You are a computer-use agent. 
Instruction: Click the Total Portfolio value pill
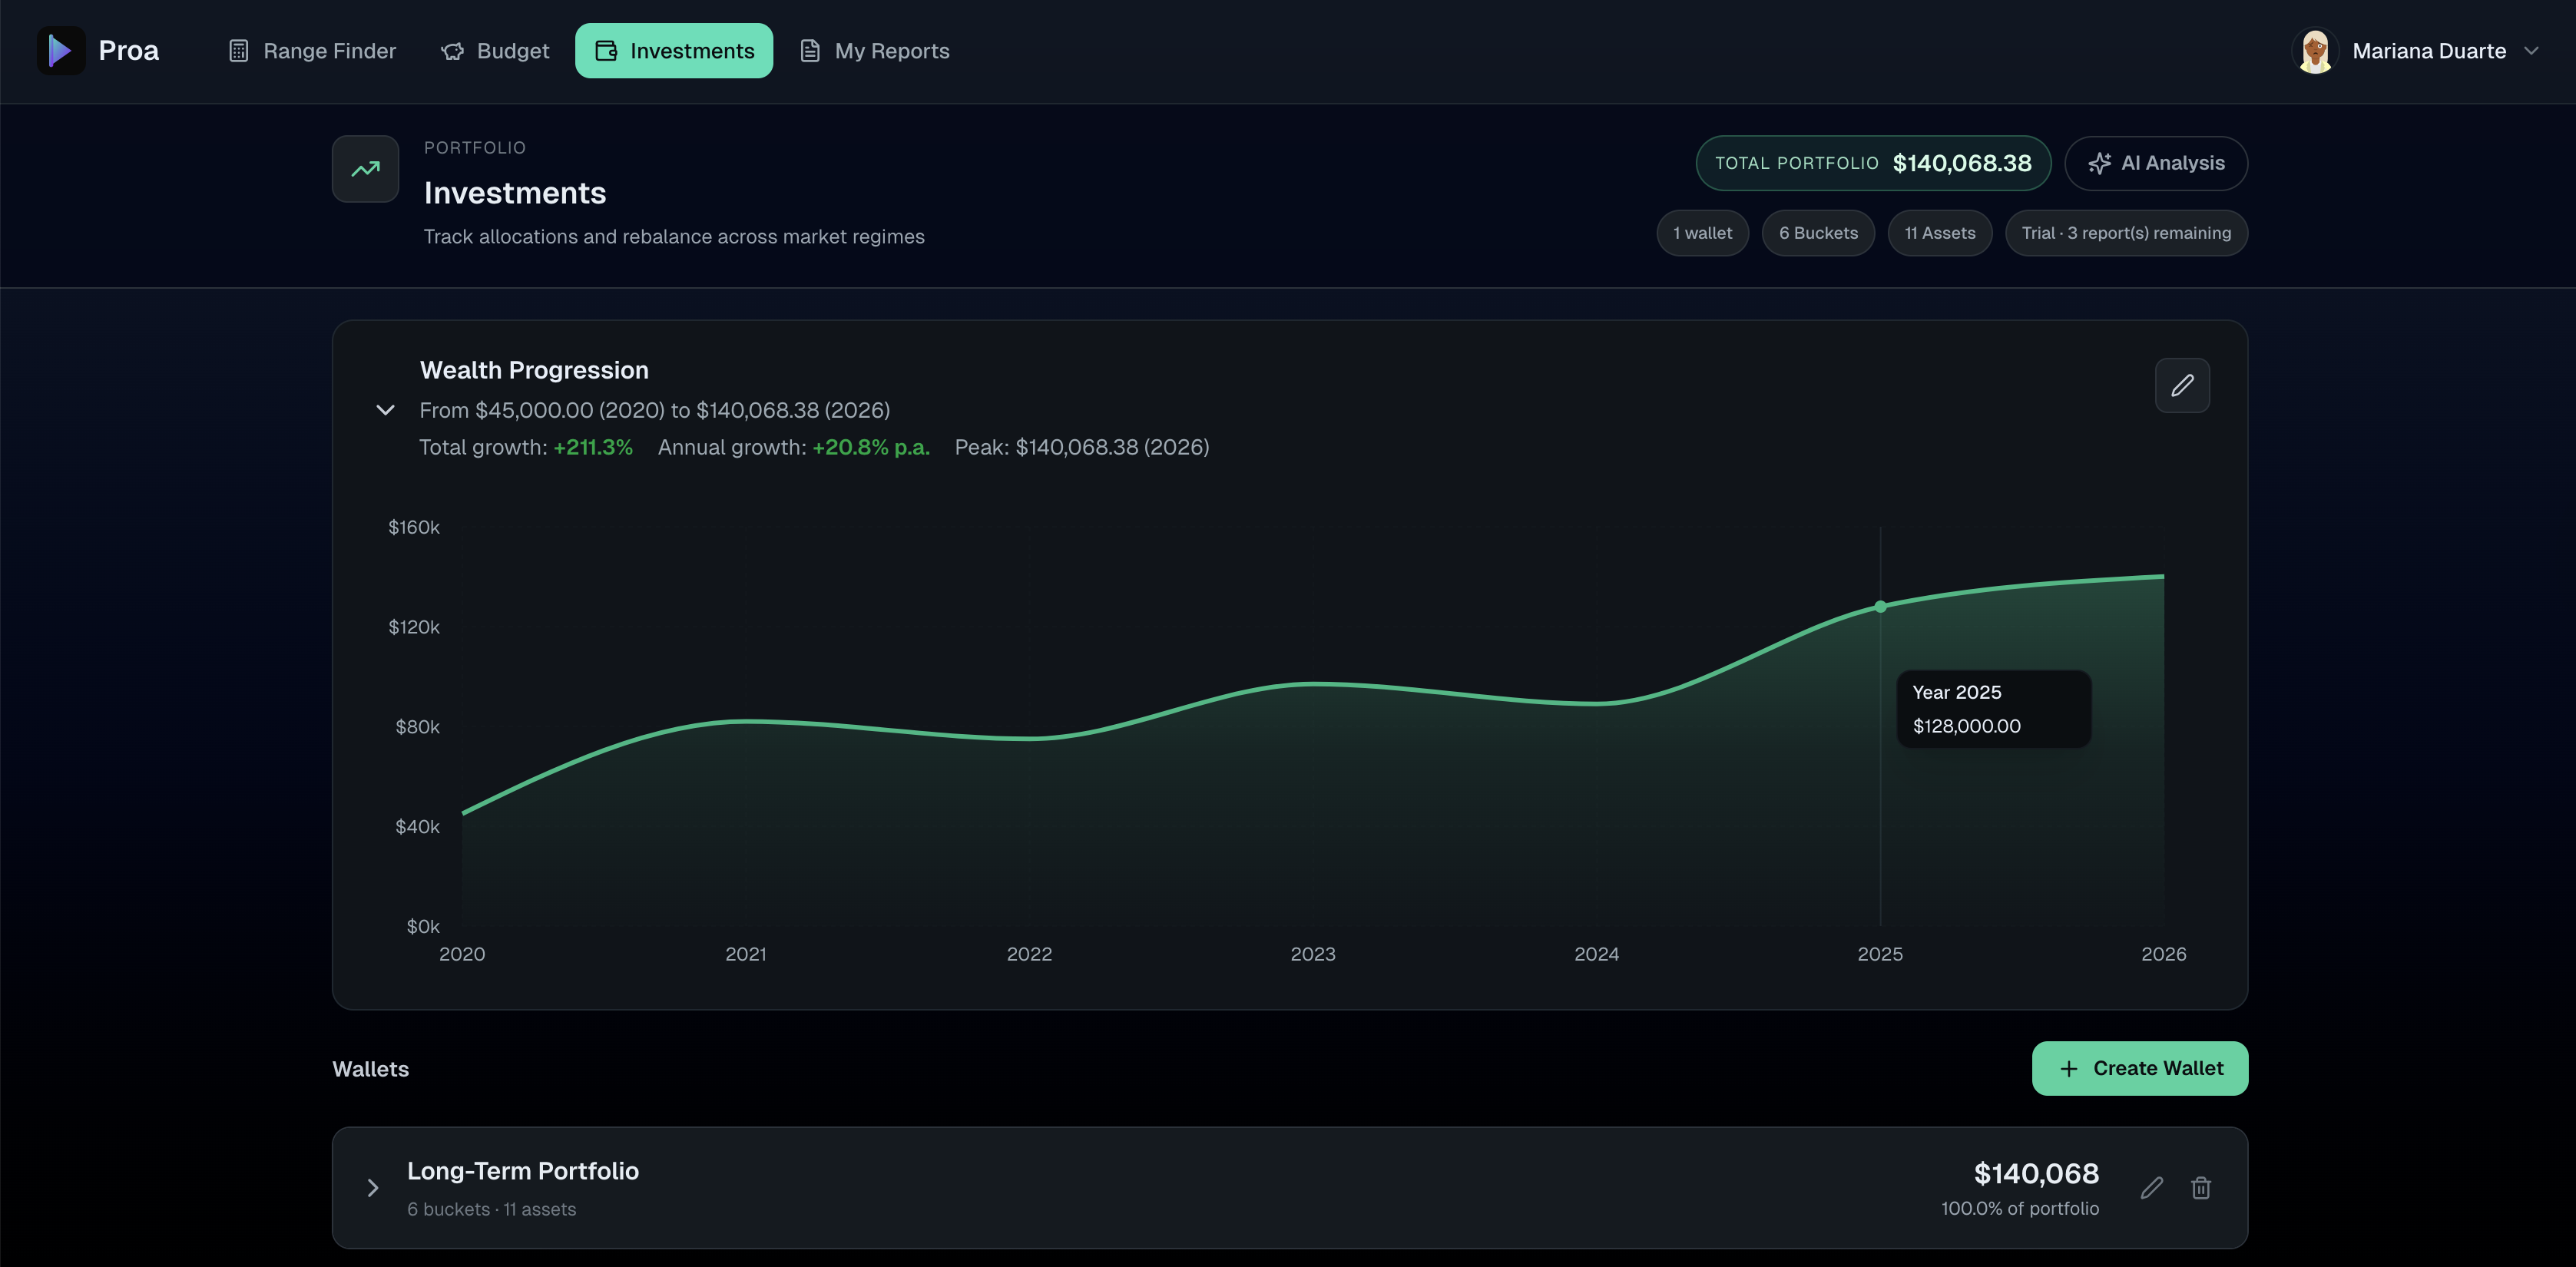pos(1872,163)
